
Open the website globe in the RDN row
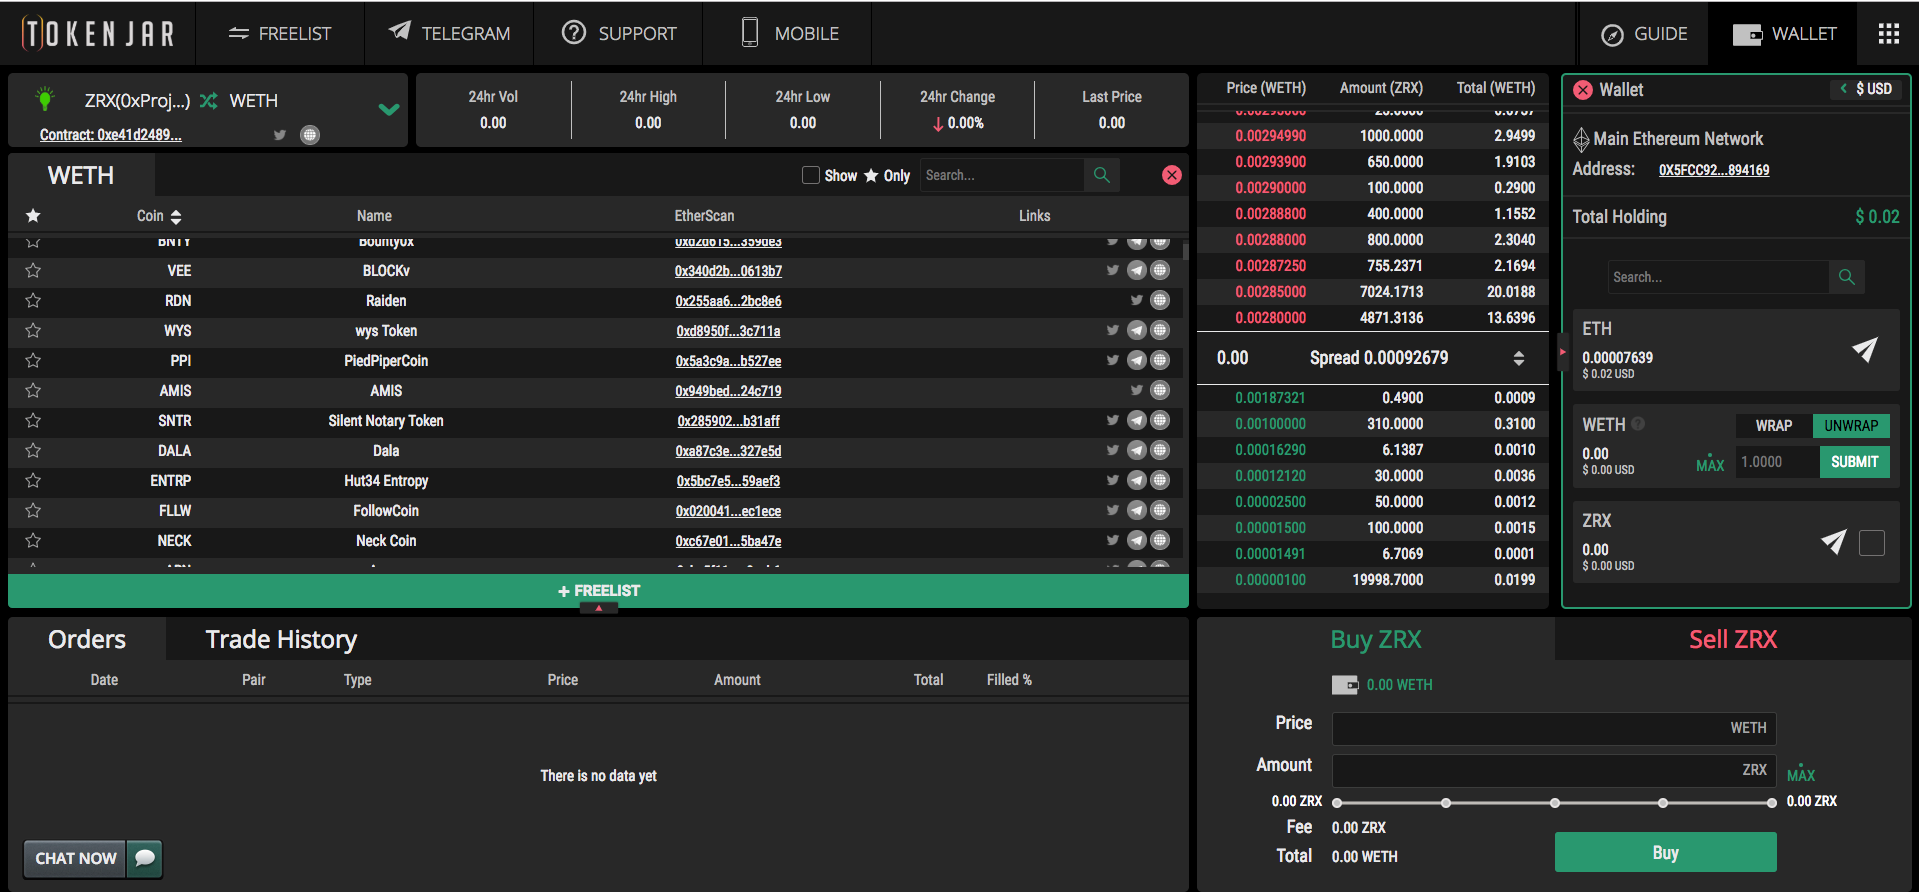click(x=1160, y=300)
